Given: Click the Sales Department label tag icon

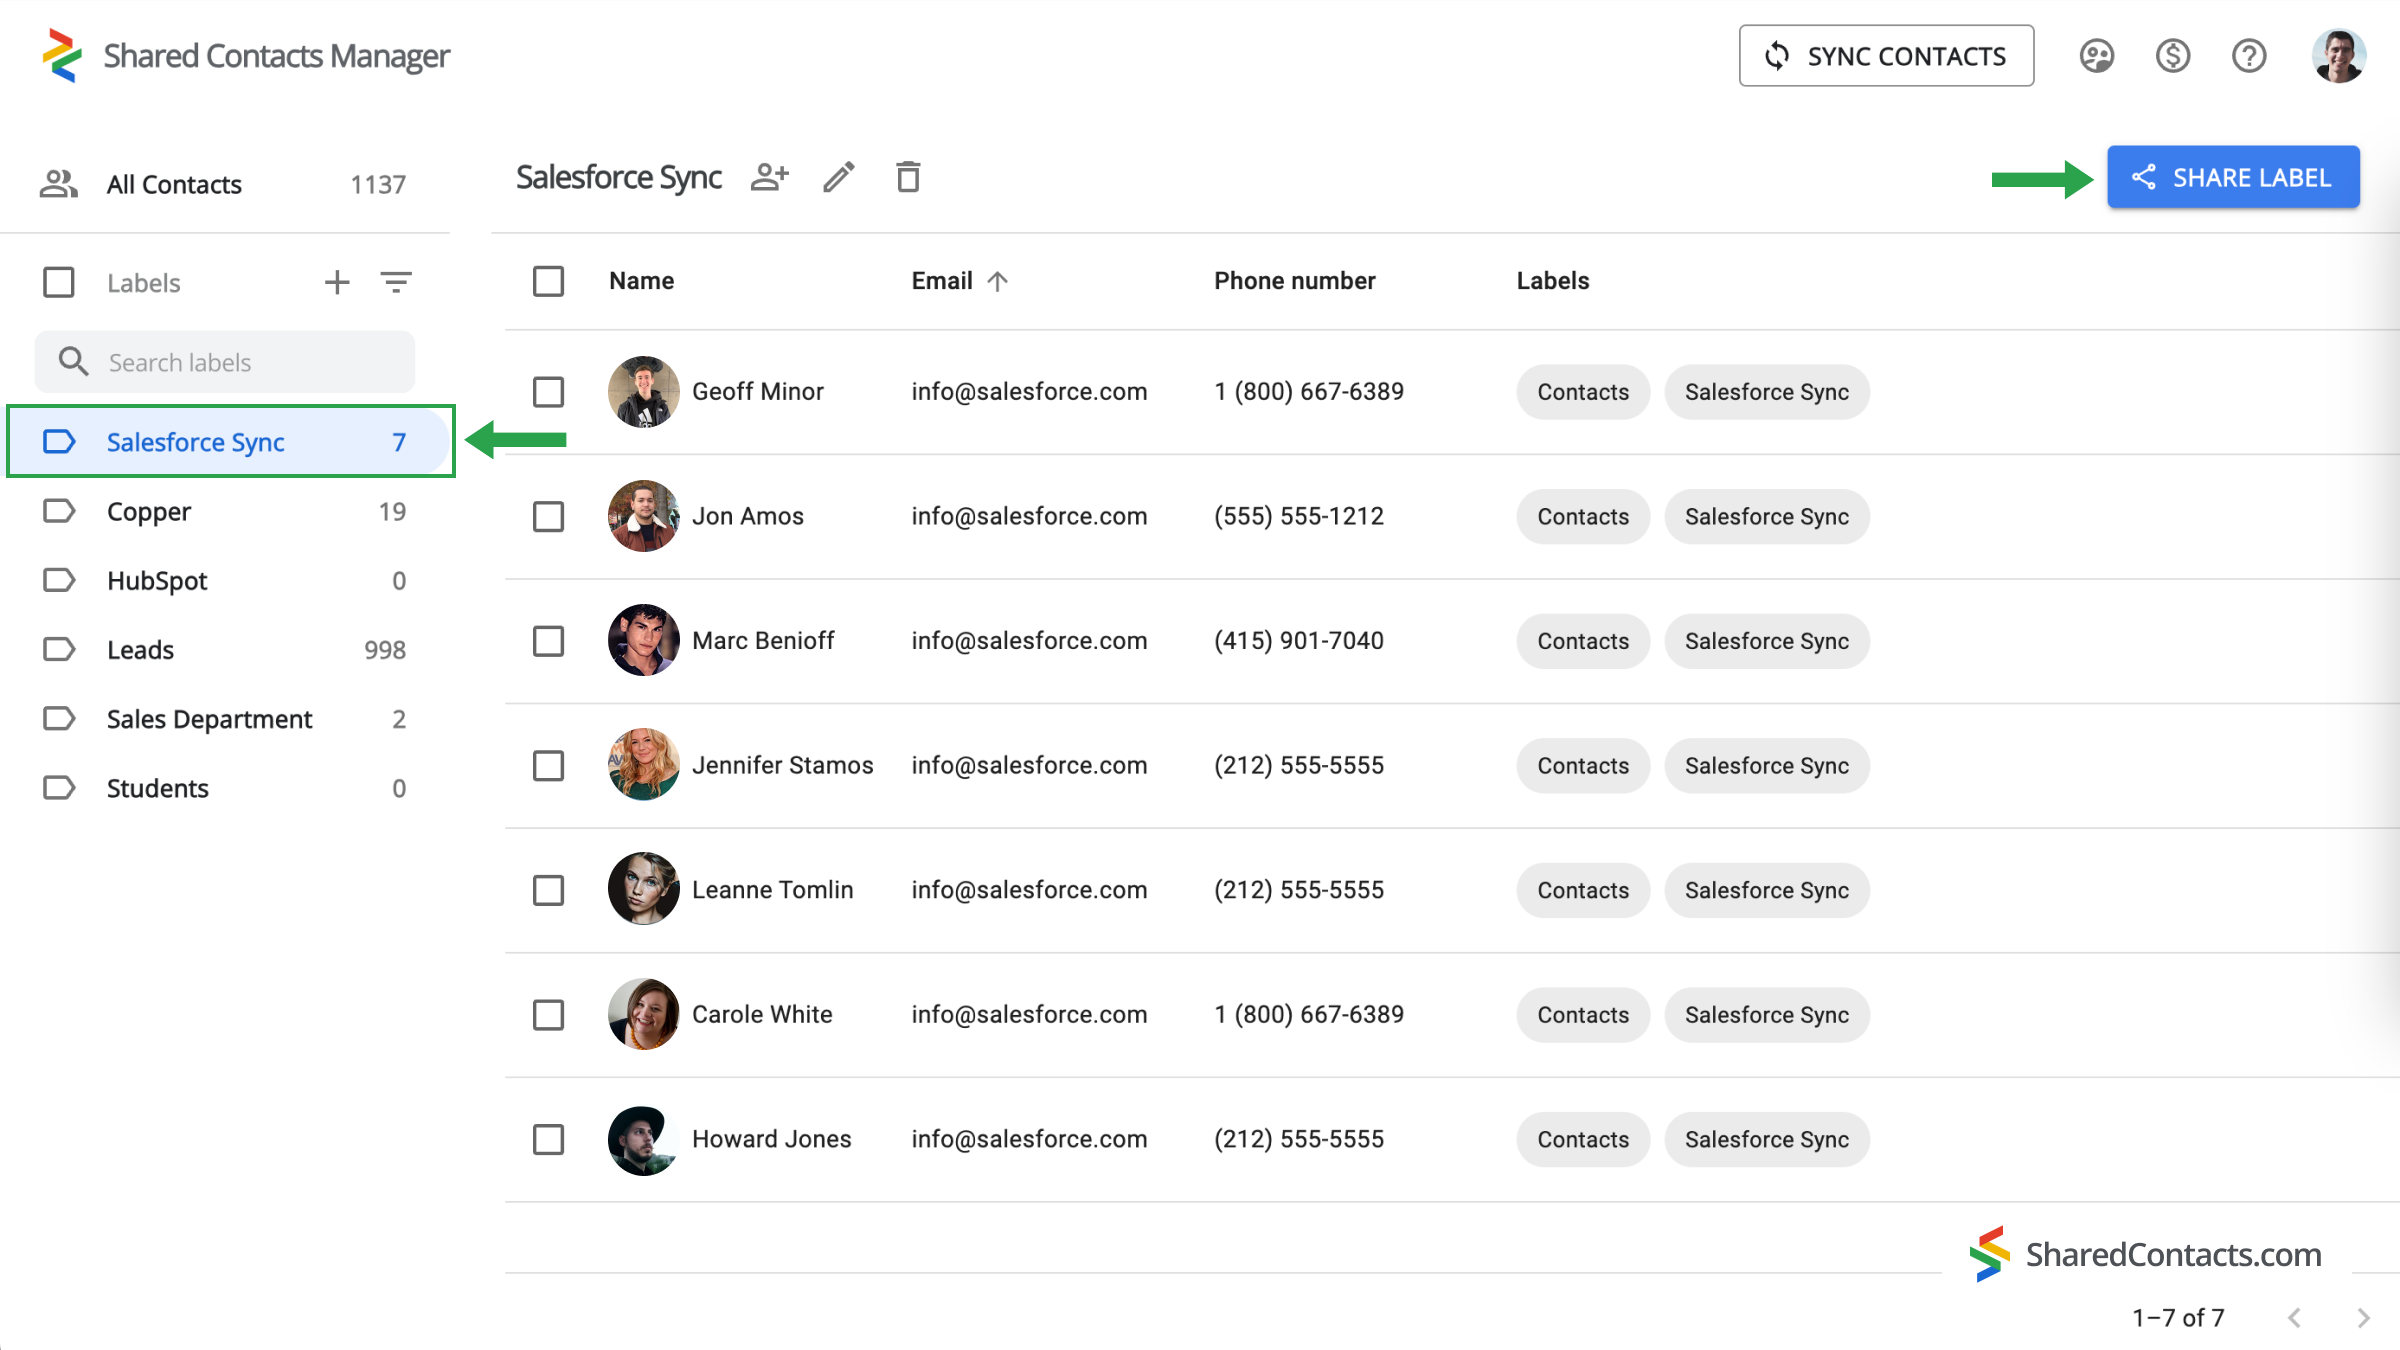Looking at the screenshot, I should click(x=59, y=718).
